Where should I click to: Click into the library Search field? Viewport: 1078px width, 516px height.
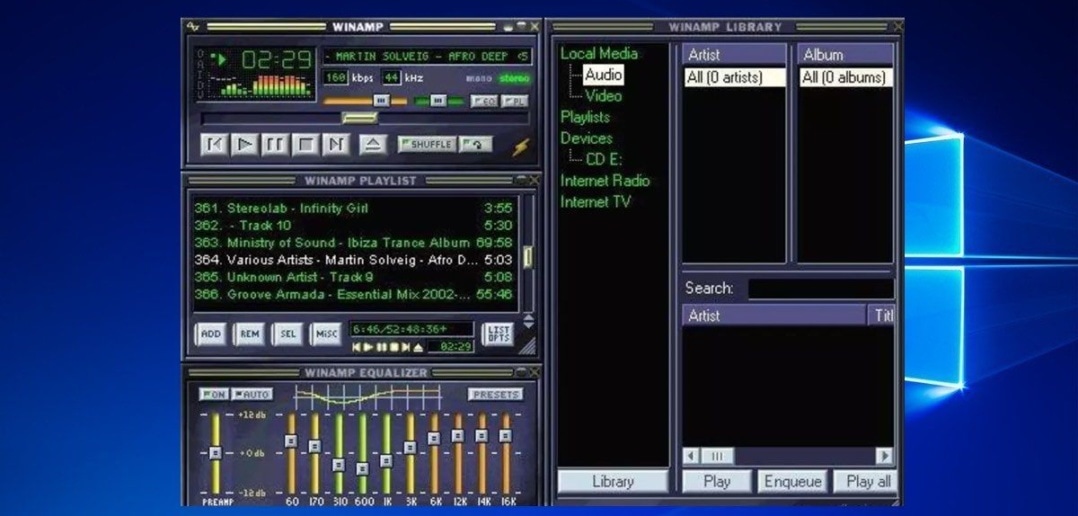click(820, 289)
